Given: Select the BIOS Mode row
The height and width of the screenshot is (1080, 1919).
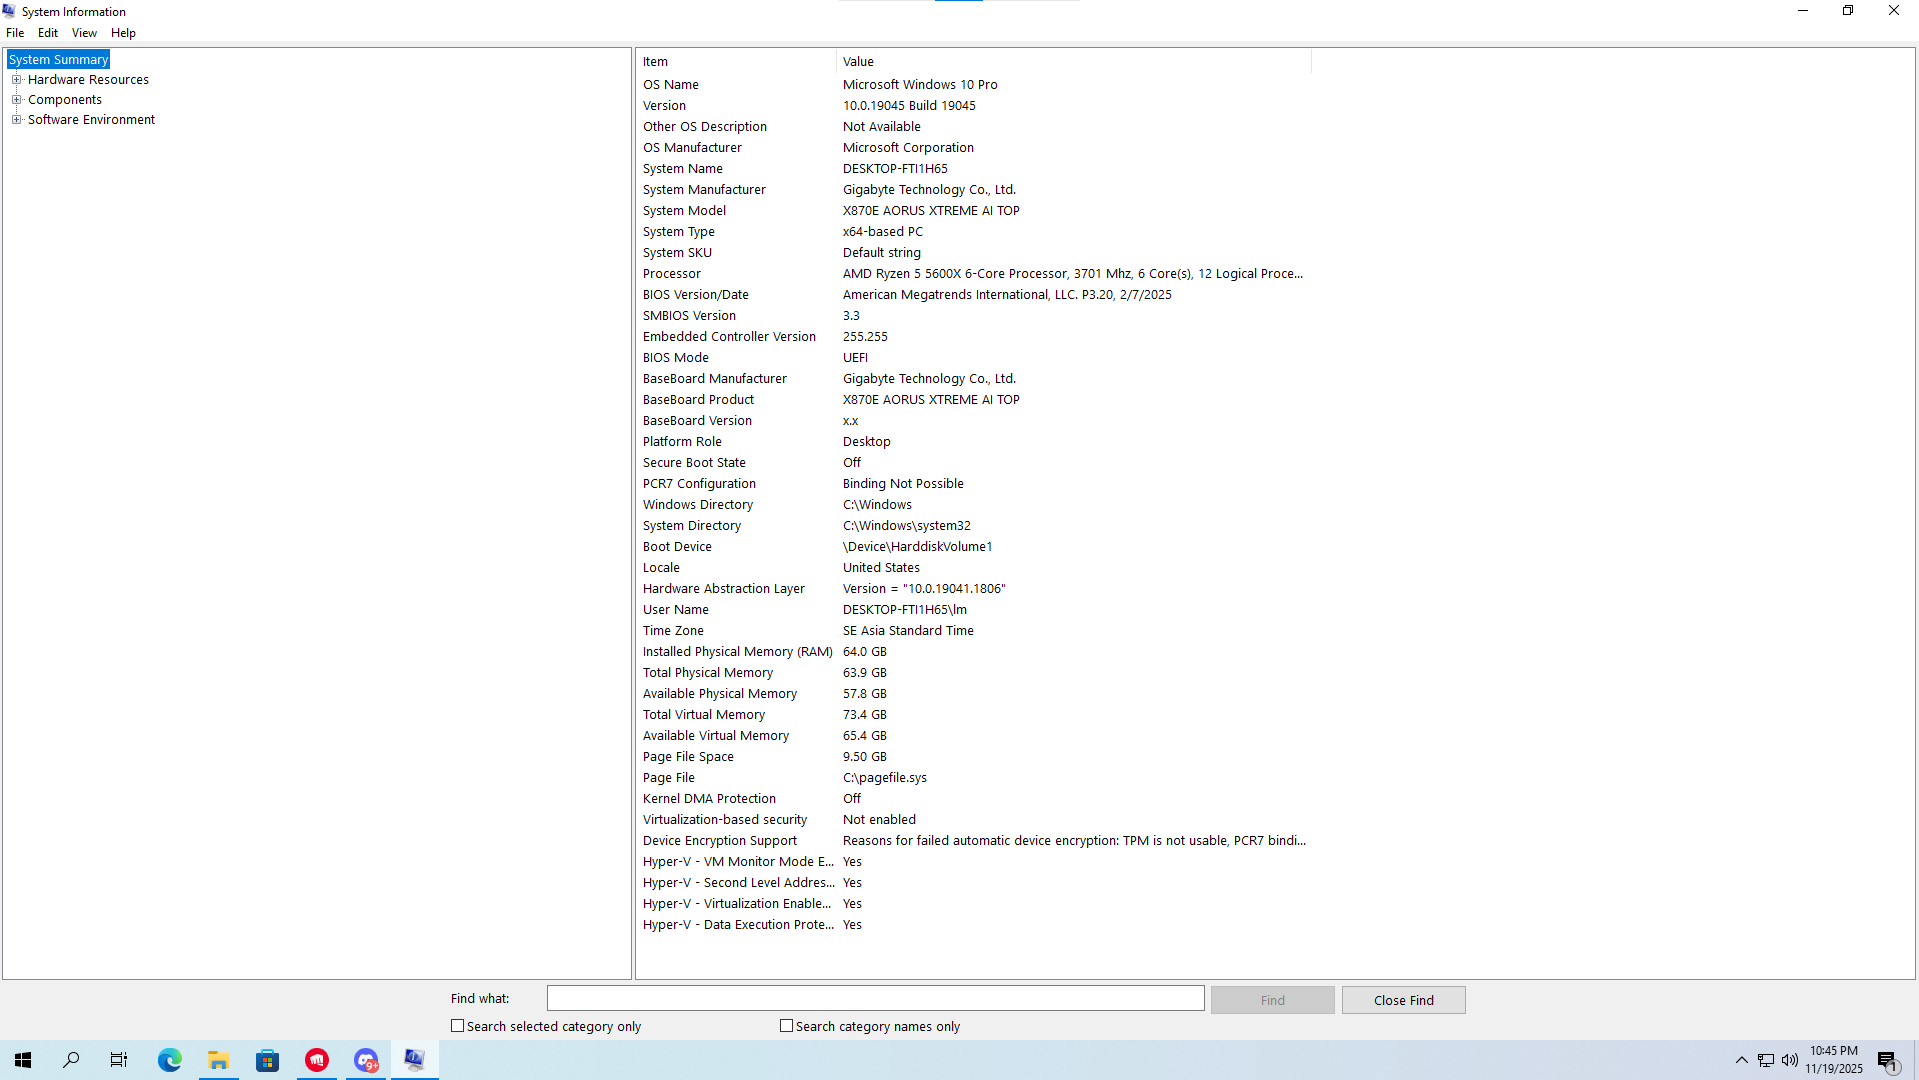Looking at the screenshot, I should (974, 358).
